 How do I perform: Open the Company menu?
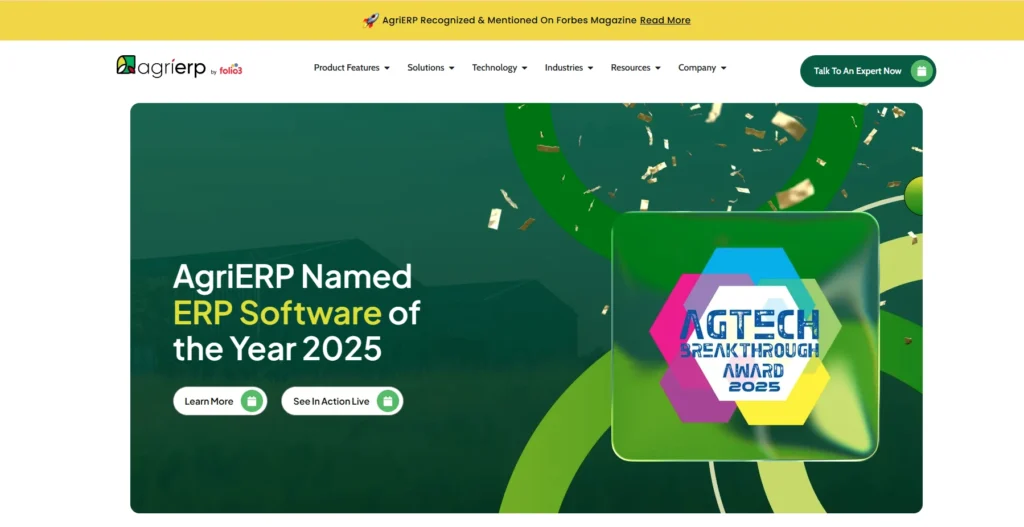702,68
